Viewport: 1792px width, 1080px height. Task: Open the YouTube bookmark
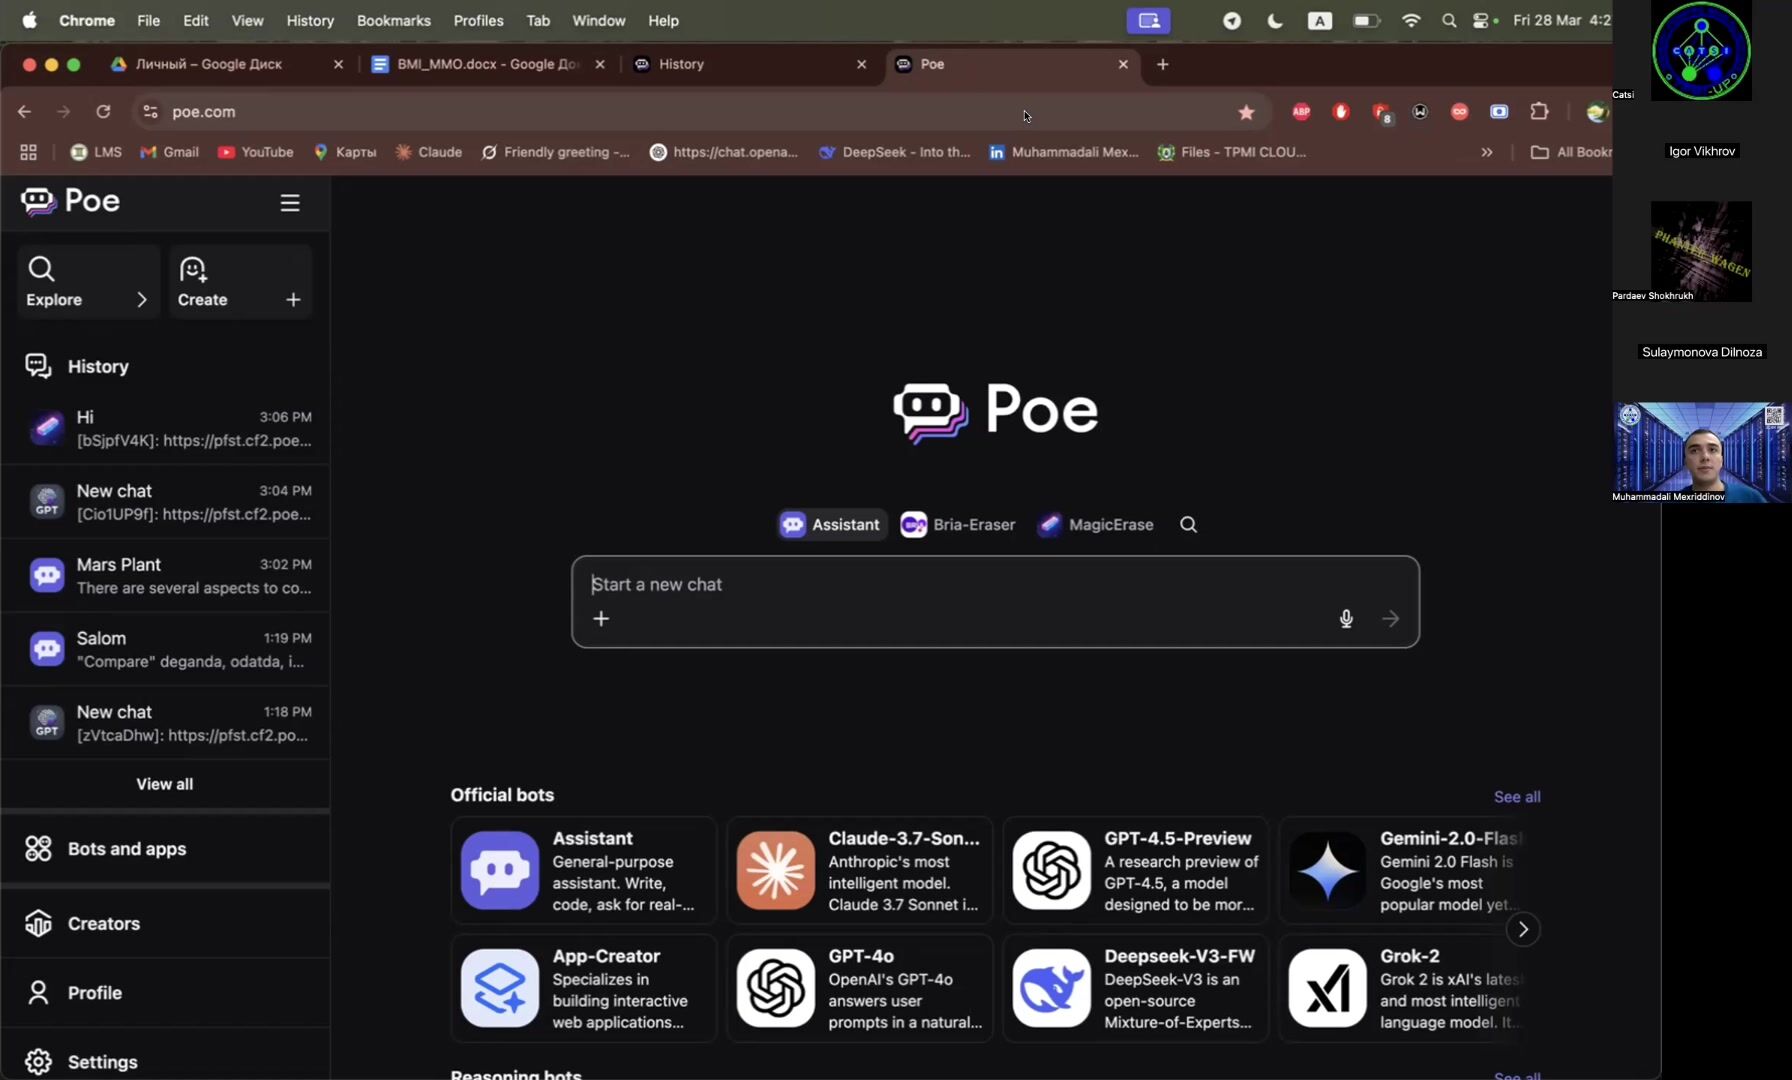pyautogui.click(x=256, y=152)
